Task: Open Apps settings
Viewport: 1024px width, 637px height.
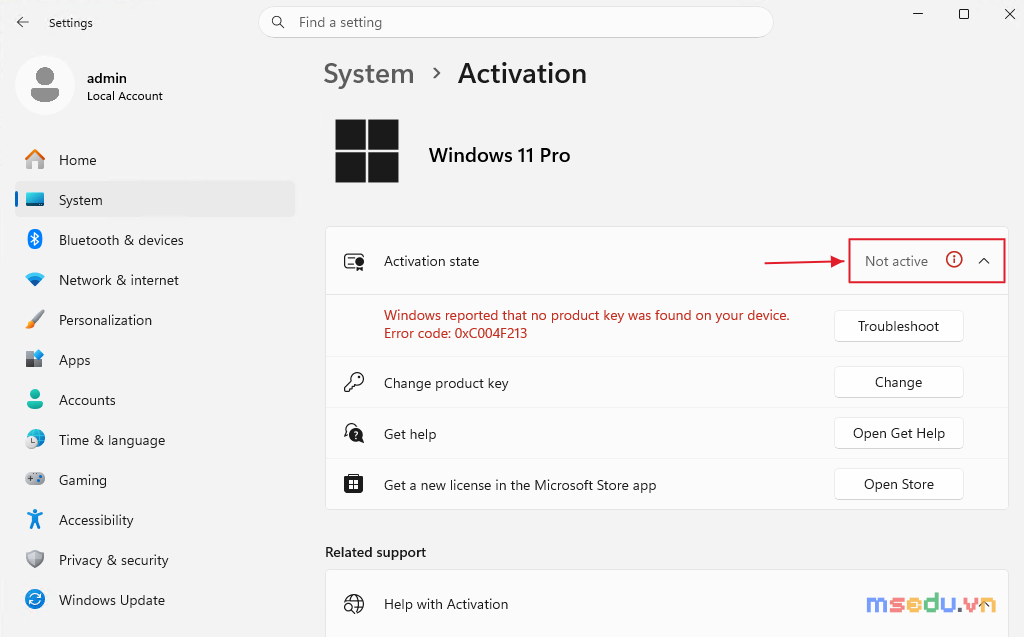Action: 155,359
